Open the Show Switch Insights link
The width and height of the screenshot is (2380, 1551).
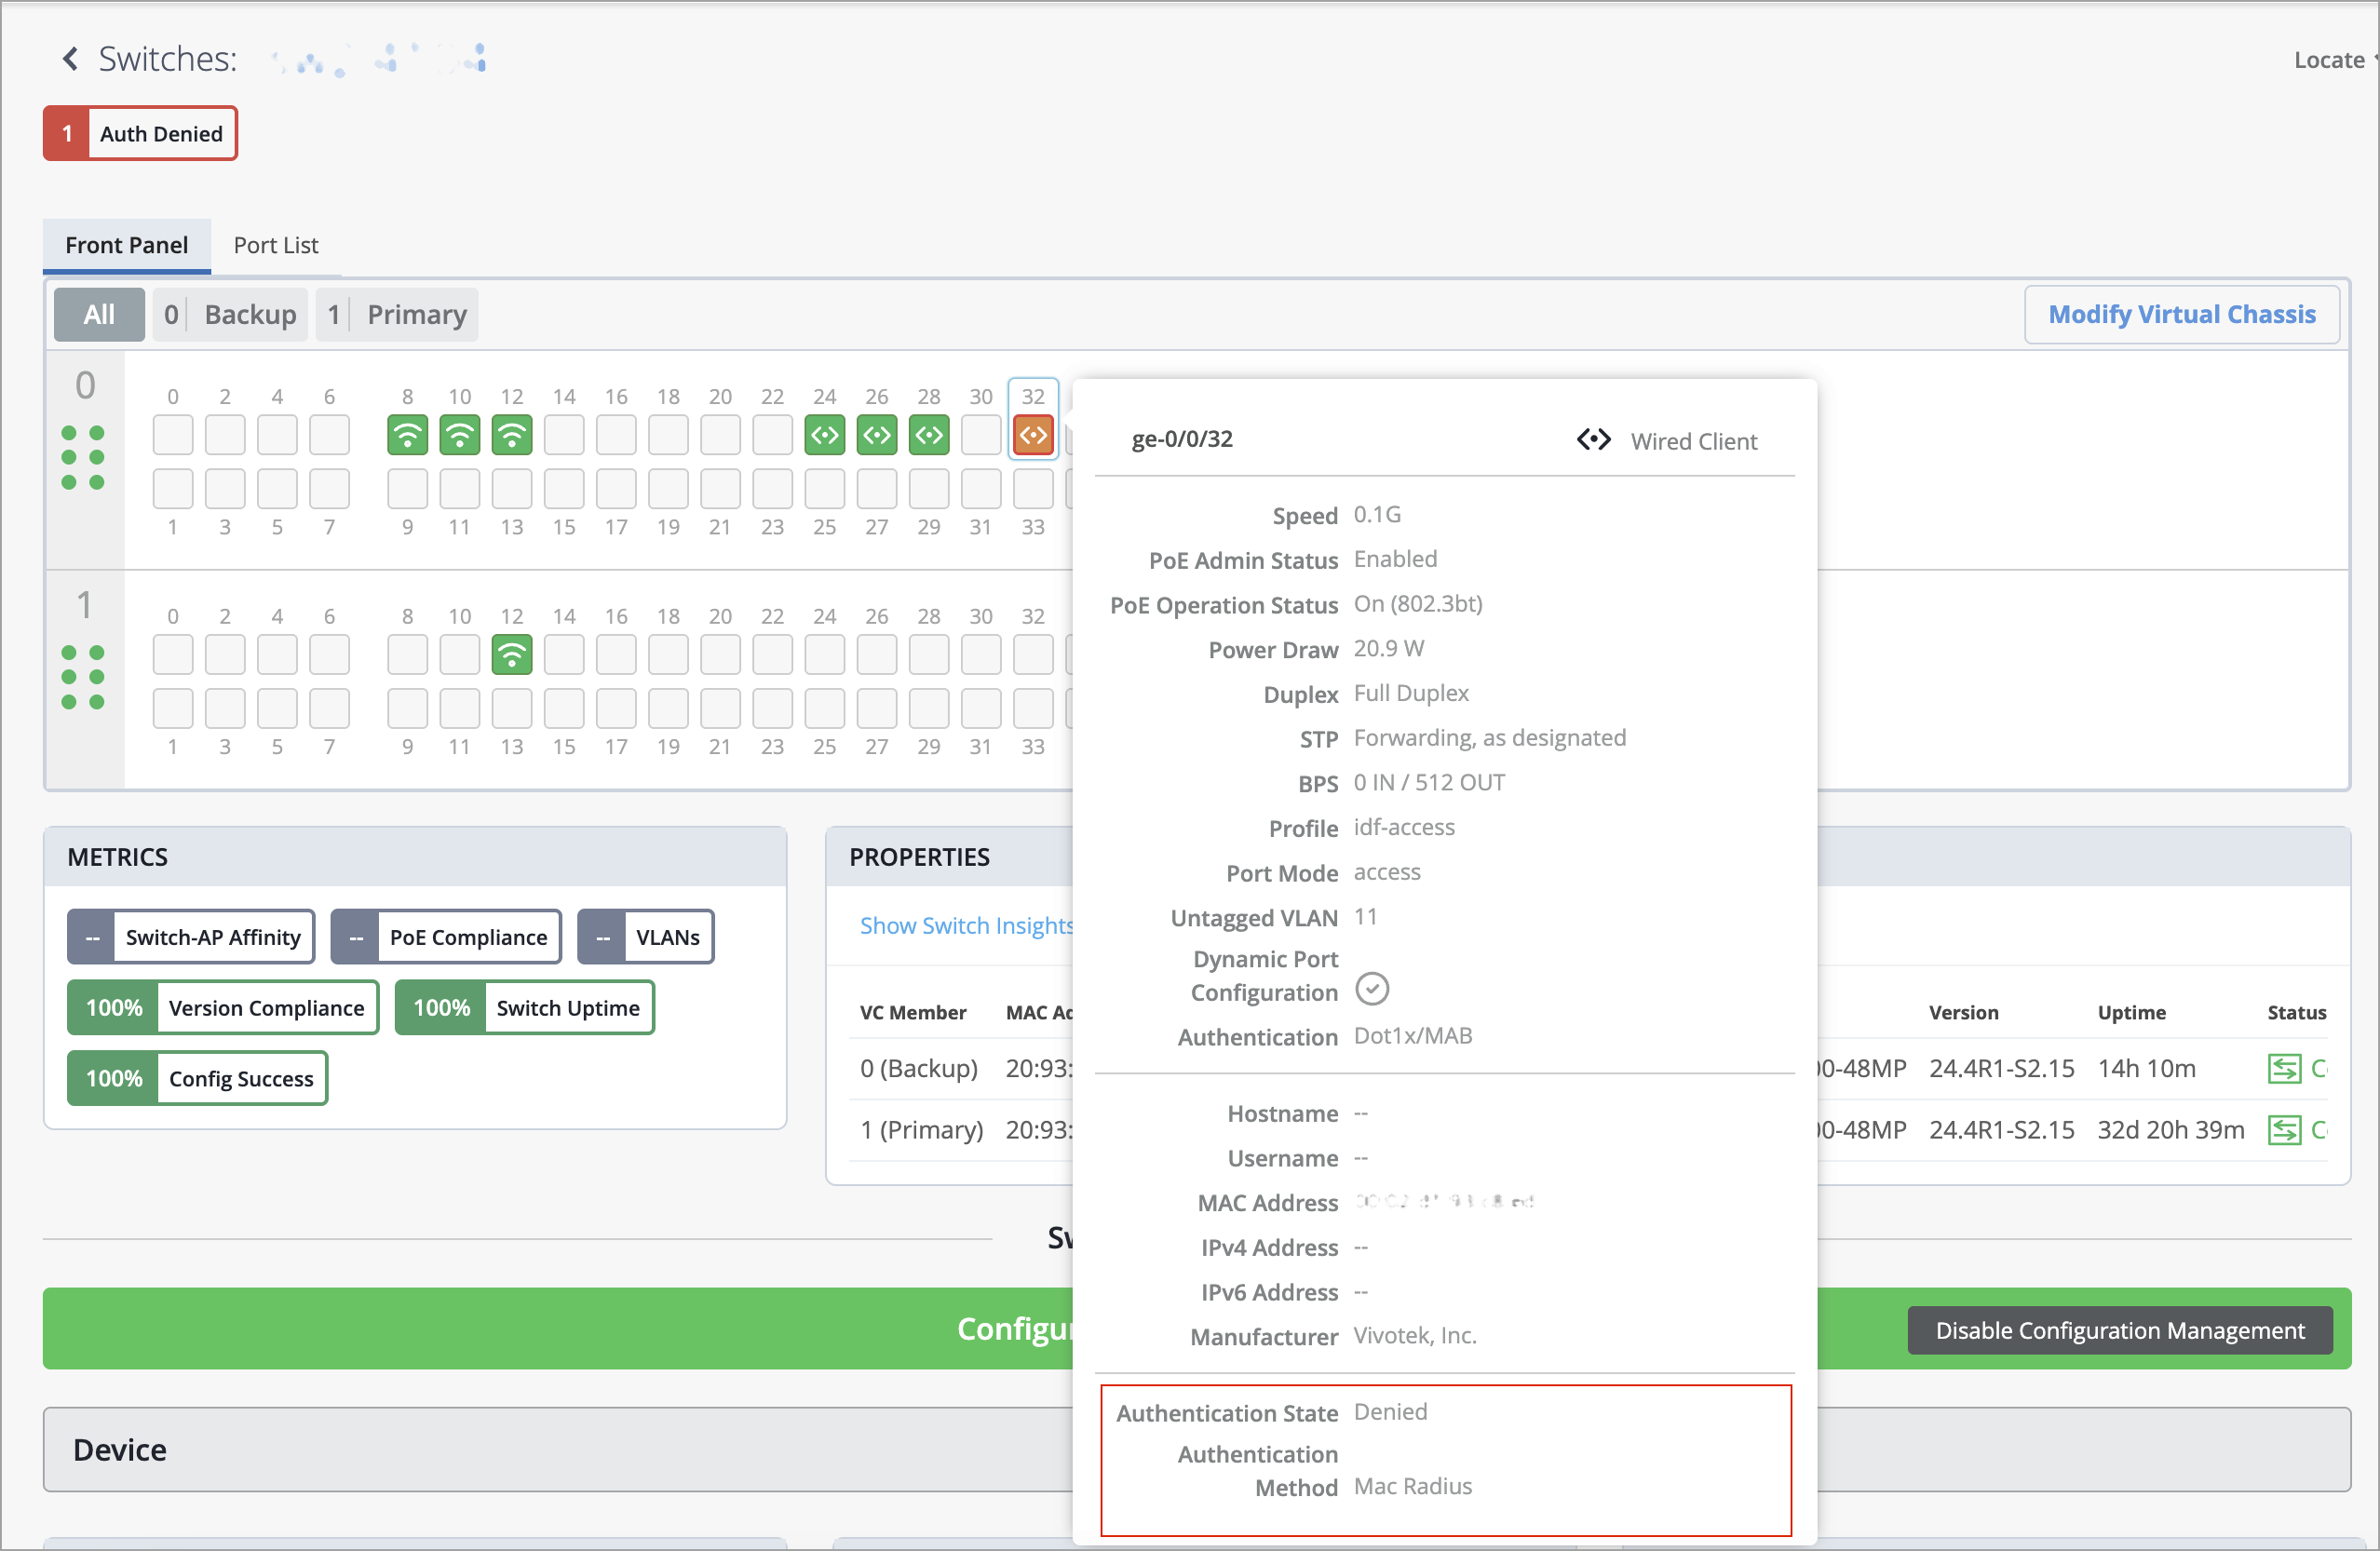(x=965, y=925)
